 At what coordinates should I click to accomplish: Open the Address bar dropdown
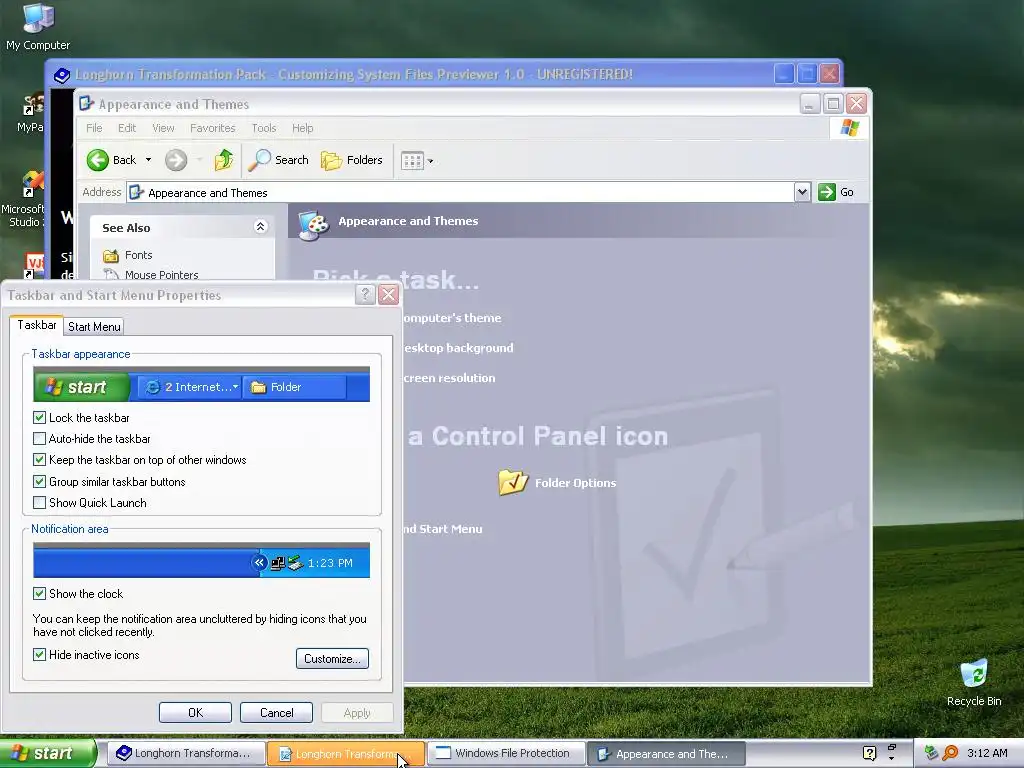pyautogui.click(x=802, y=192)
